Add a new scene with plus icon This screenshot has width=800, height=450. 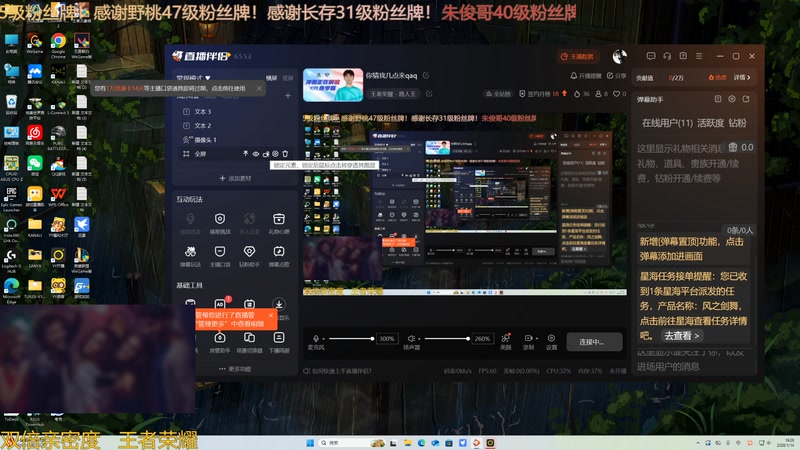coord(288,96)
